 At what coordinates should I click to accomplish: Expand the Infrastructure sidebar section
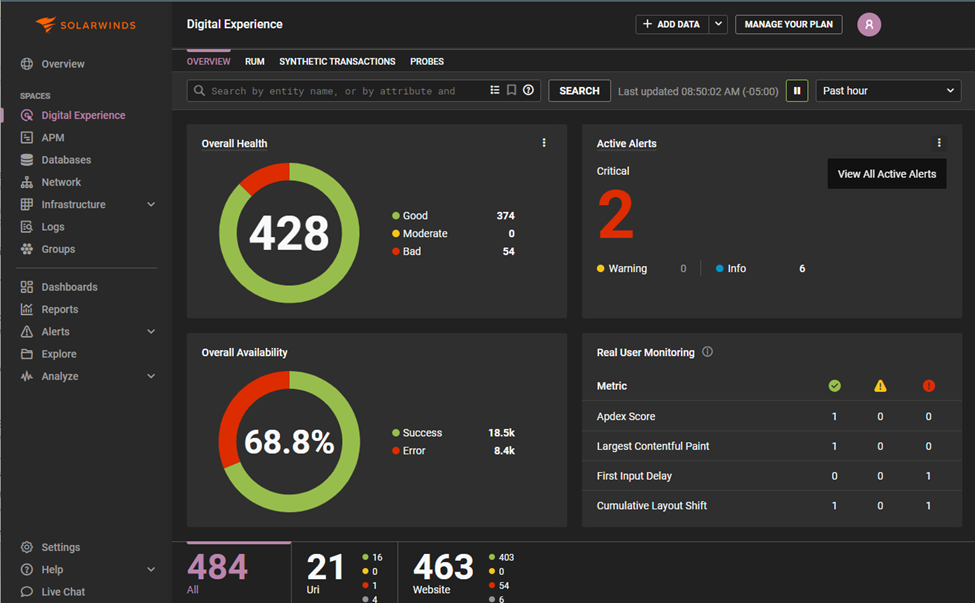[x=151, y=204]
